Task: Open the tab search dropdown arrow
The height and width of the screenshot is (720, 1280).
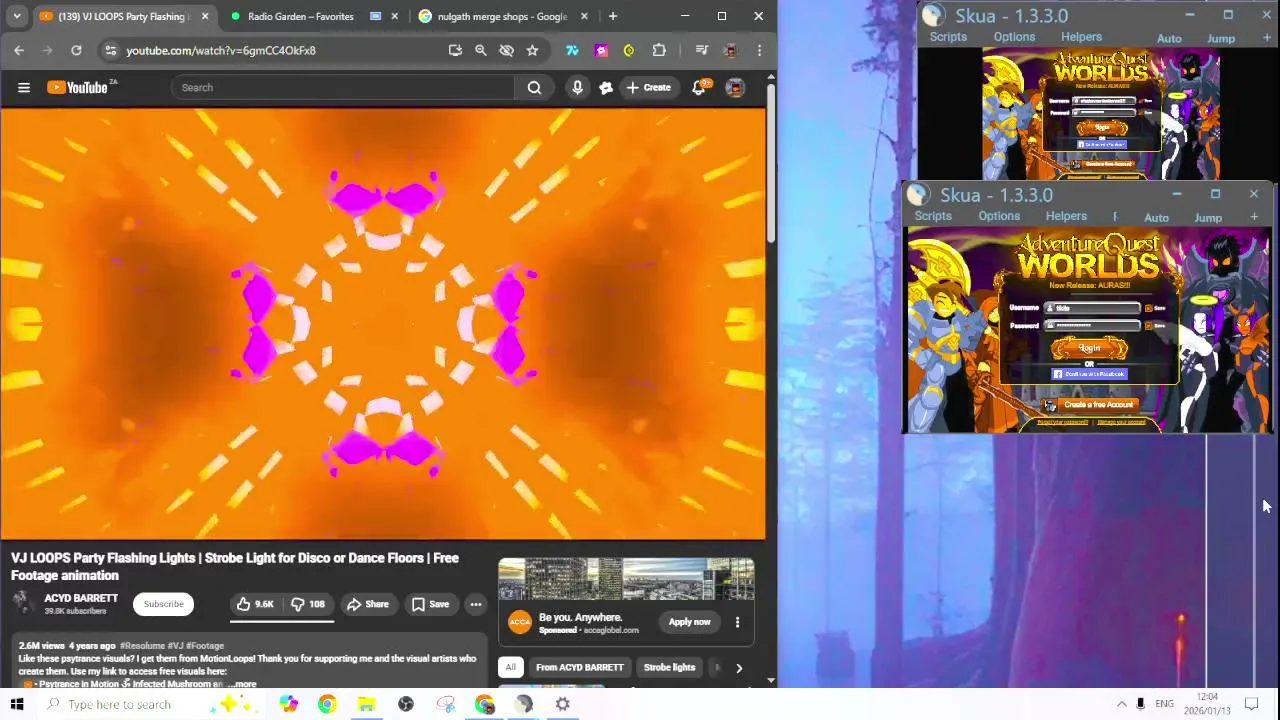Action: tap(17, 16)
